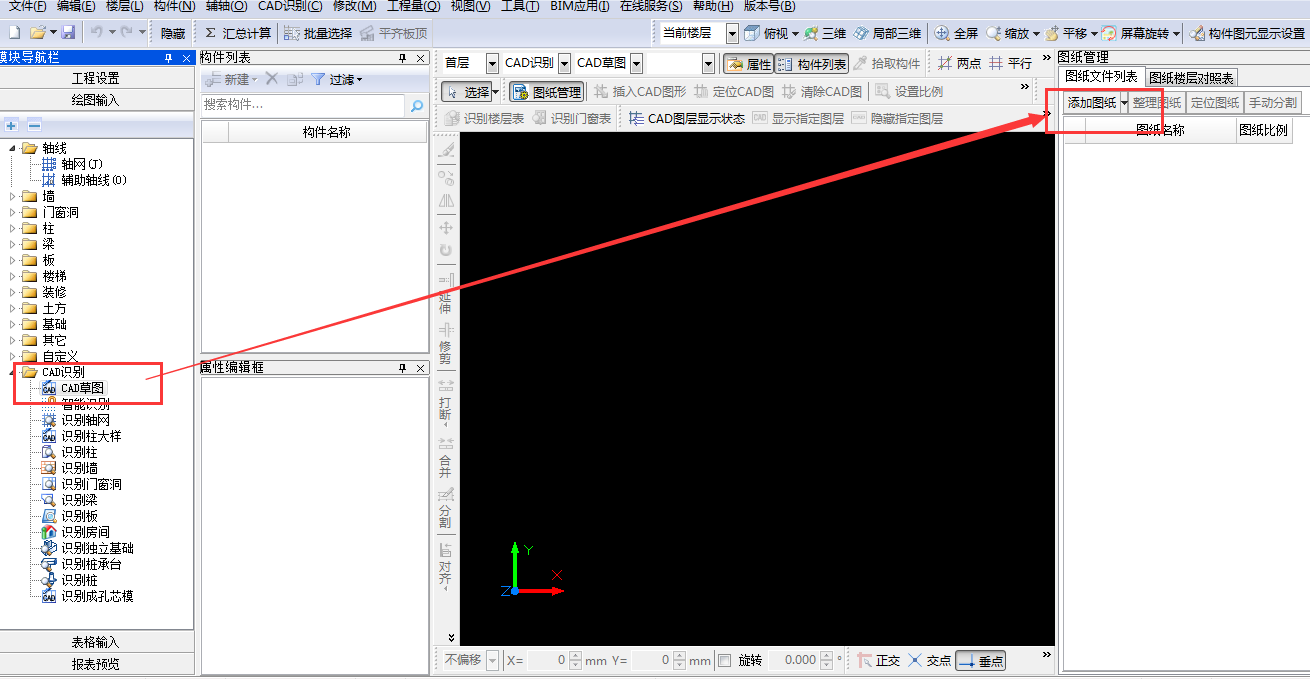Click 全屏 zoom extent icon

point(957,33)
